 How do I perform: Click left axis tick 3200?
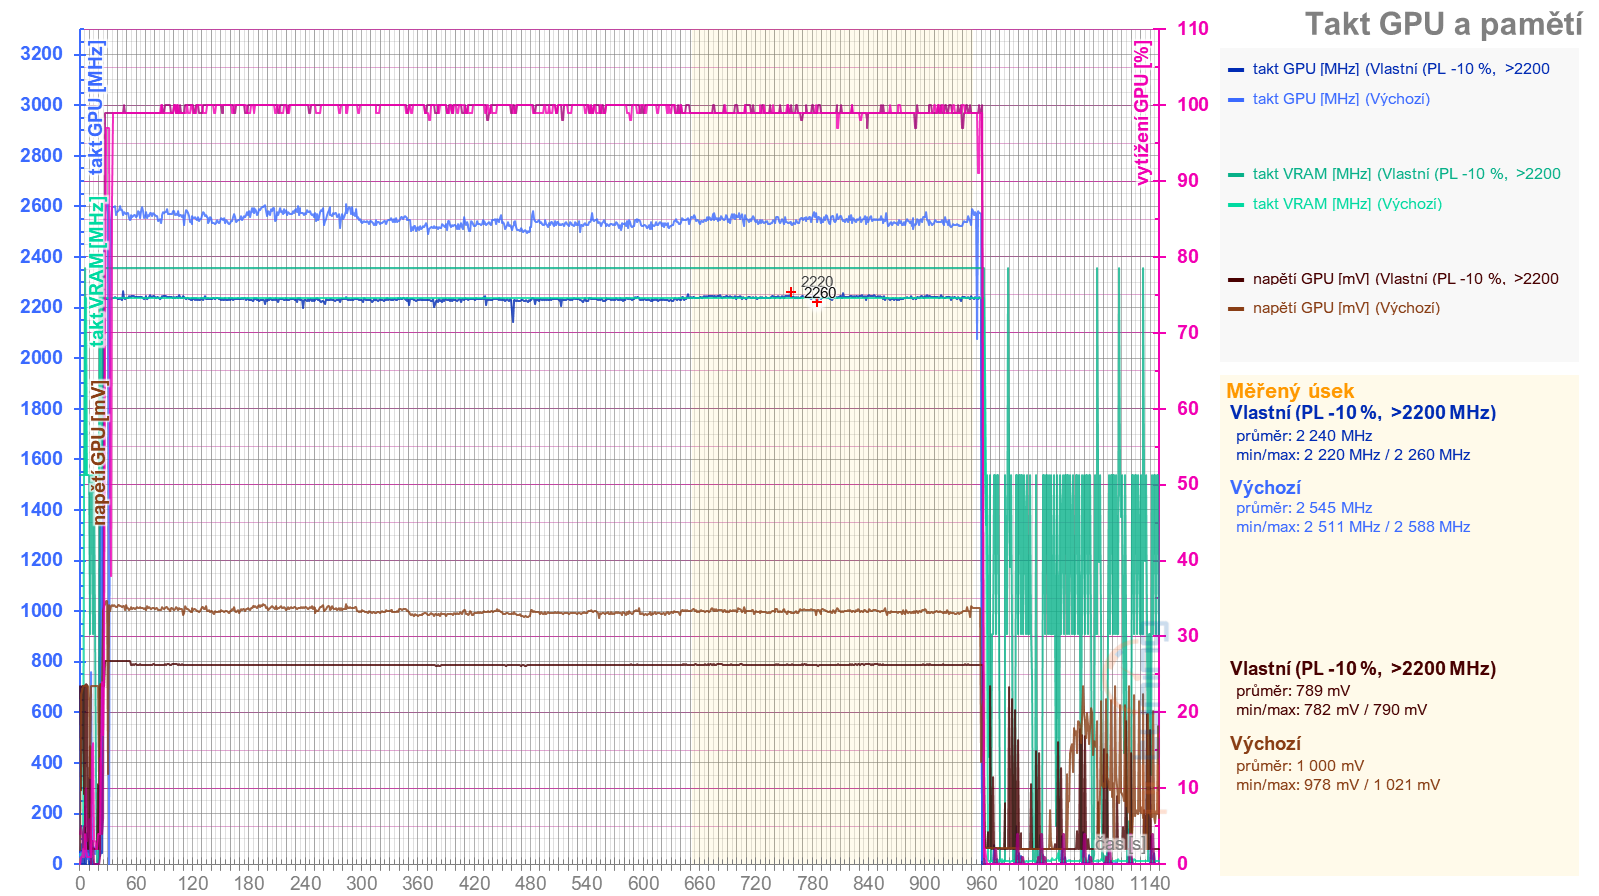pos(41,54)
